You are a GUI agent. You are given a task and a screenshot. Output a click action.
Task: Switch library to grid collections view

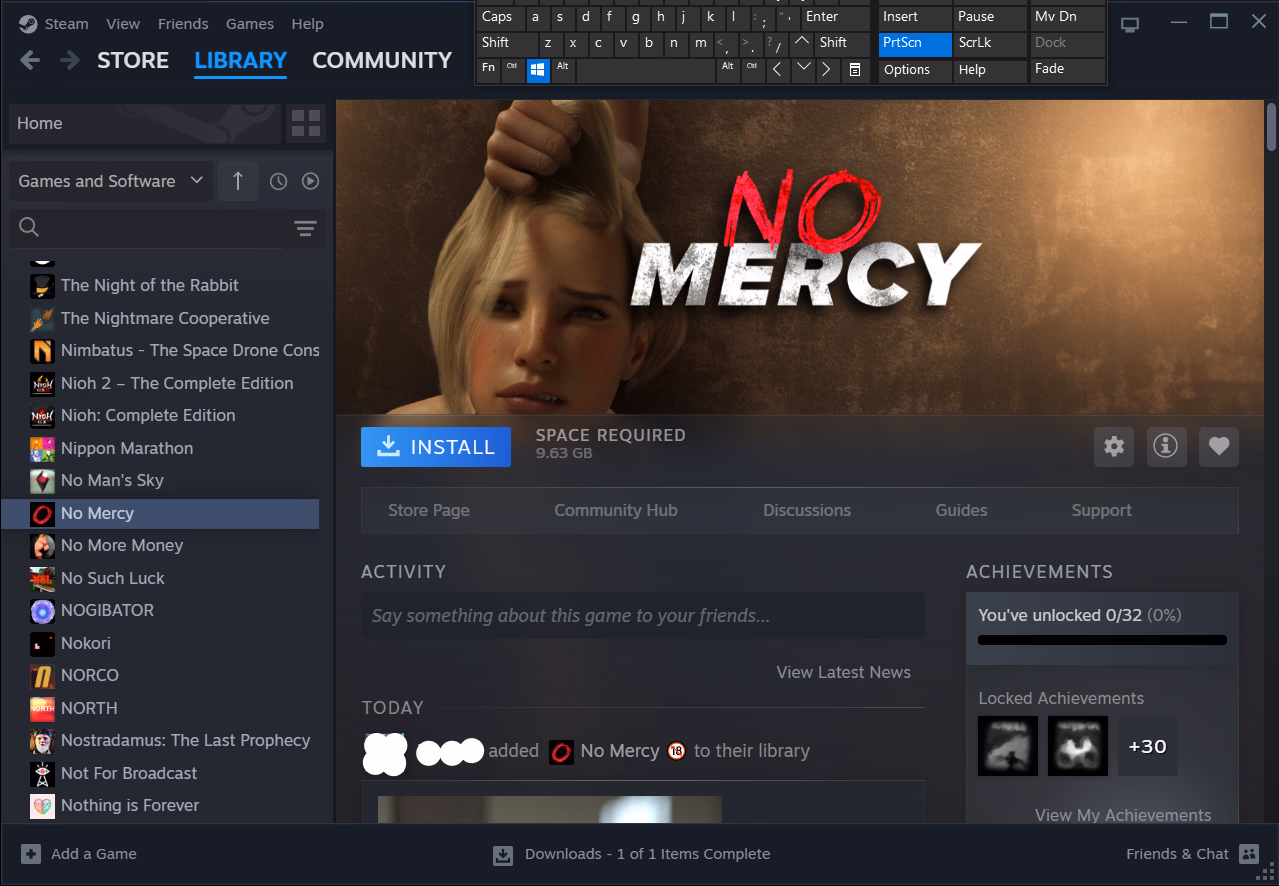(x=306, y=124)
